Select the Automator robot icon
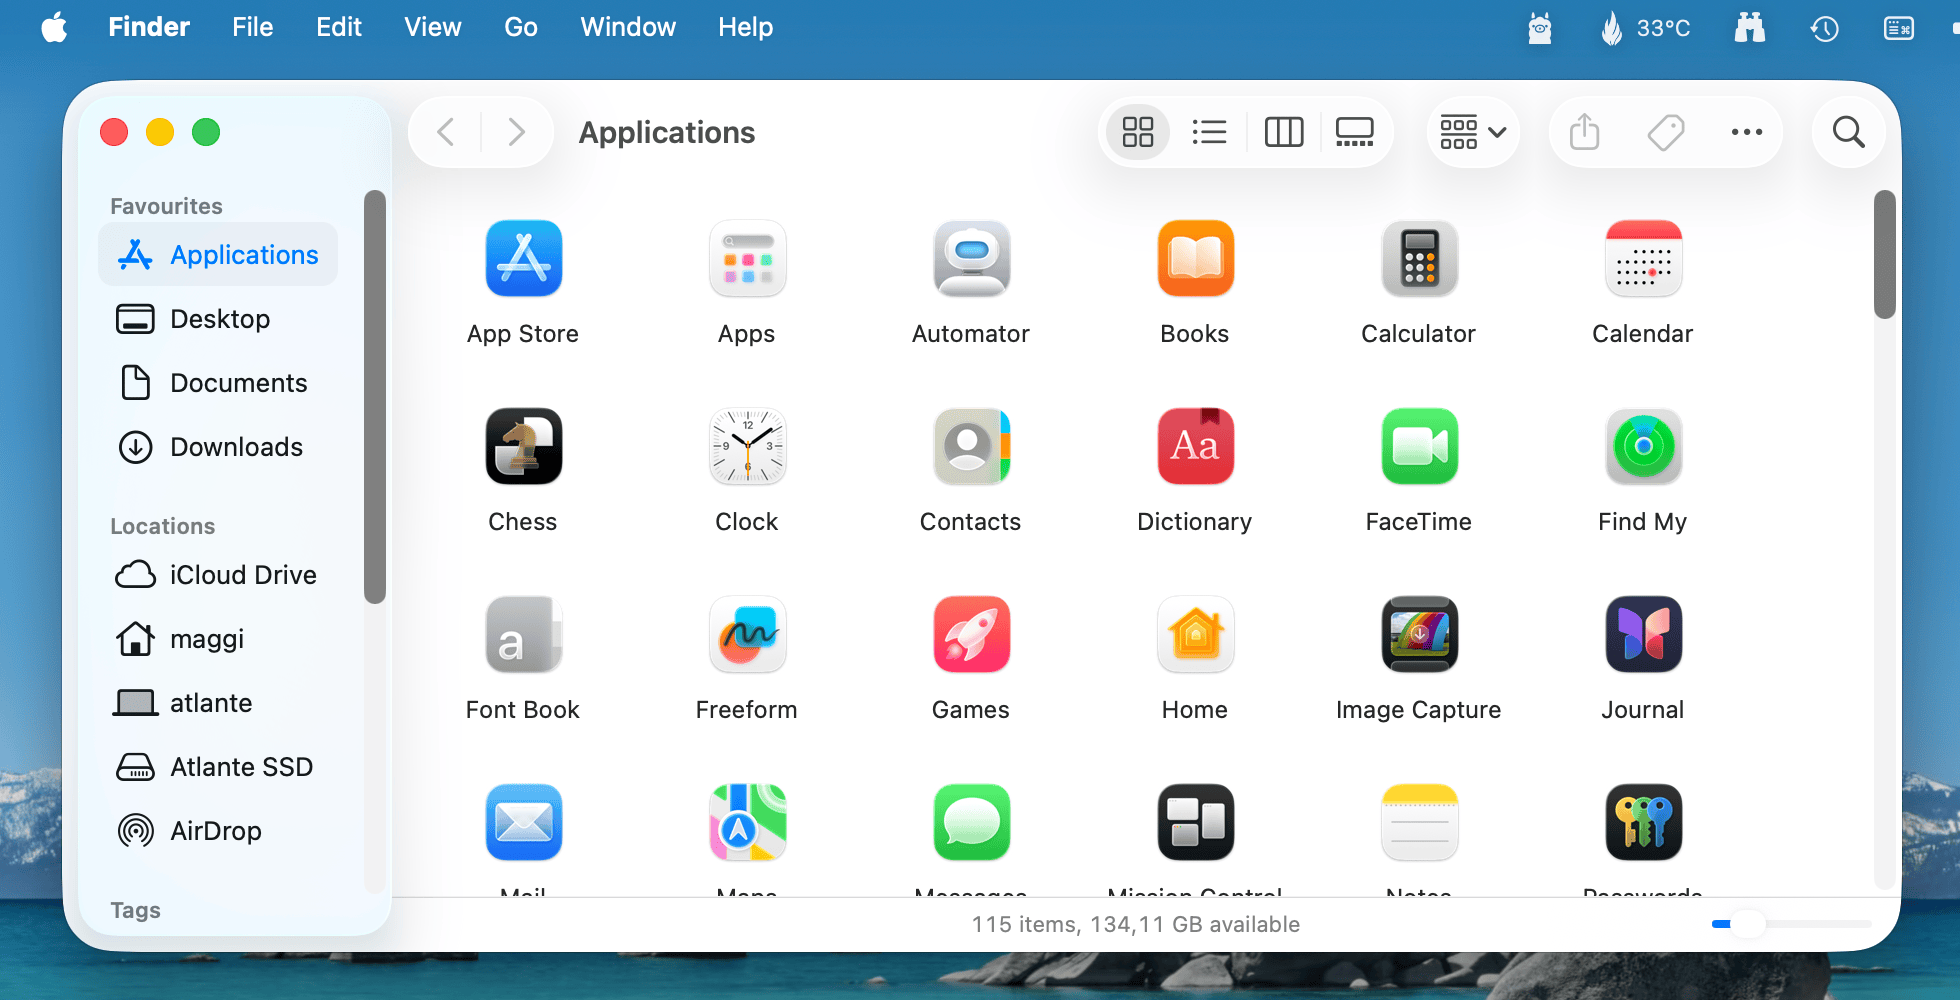The image size is (1960, 1000). pyautogui.click(x=971, y=259)
